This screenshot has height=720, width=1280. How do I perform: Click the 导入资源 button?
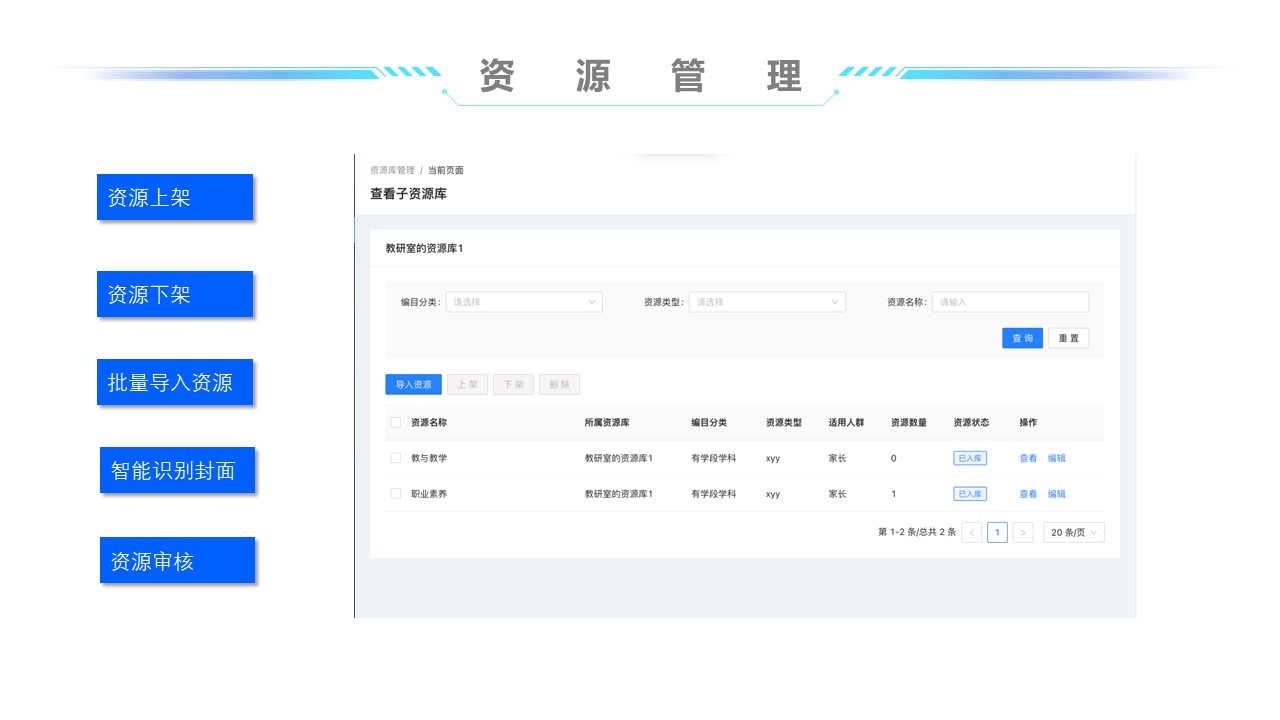tap(413, 385)
